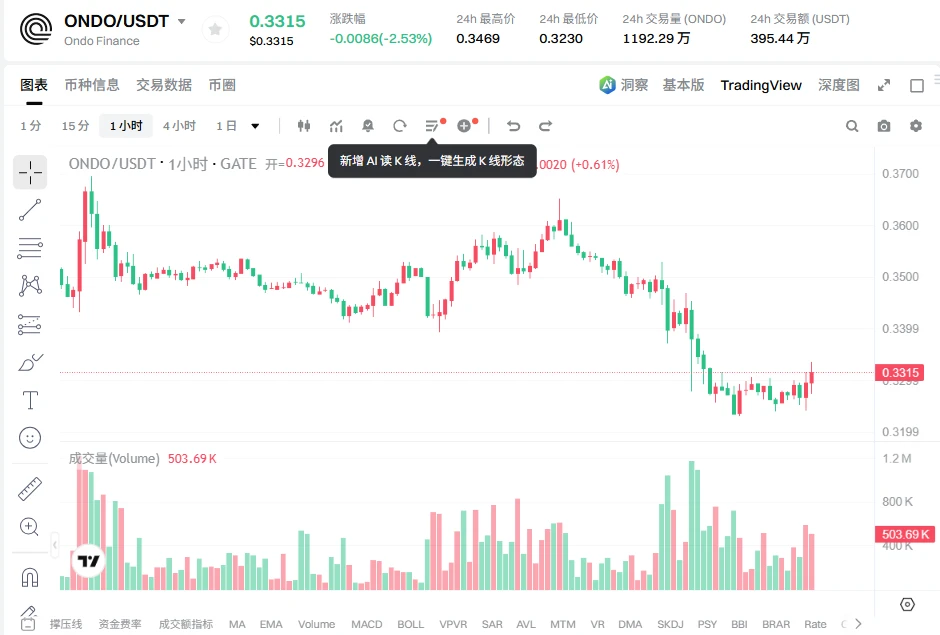The width and height of the screenshot is (940, 635).
Task: Open the AI 洞察 insights view
Action: (x=623, y=85)
